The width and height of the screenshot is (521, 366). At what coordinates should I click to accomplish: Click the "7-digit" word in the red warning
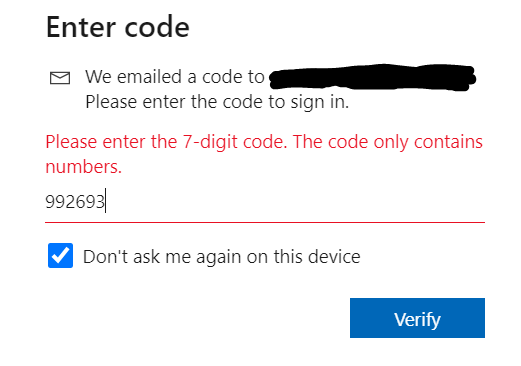pos(210,143)
